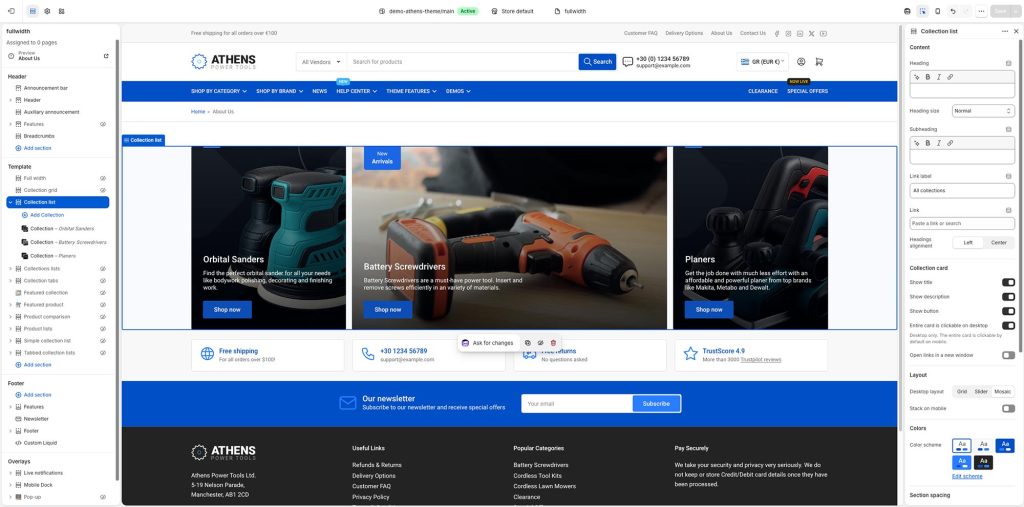Collapse the Collection list tree item
The width and height of the screenshot is (1024, 507).
[10, 203]
